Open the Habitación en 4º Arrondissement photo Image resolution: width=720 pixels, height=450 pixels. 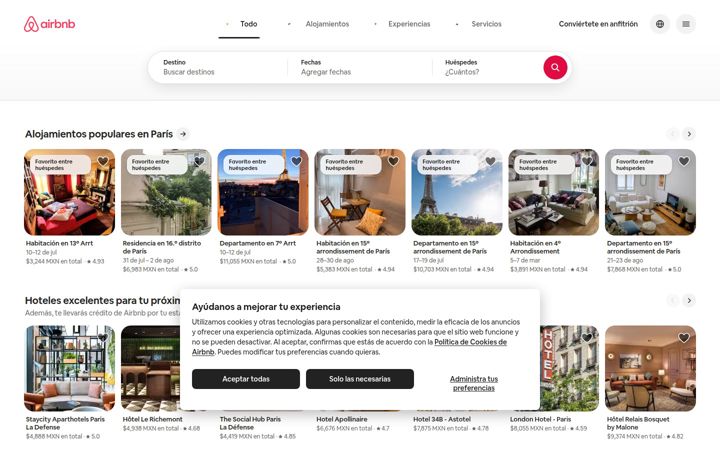tap(554, 192)
